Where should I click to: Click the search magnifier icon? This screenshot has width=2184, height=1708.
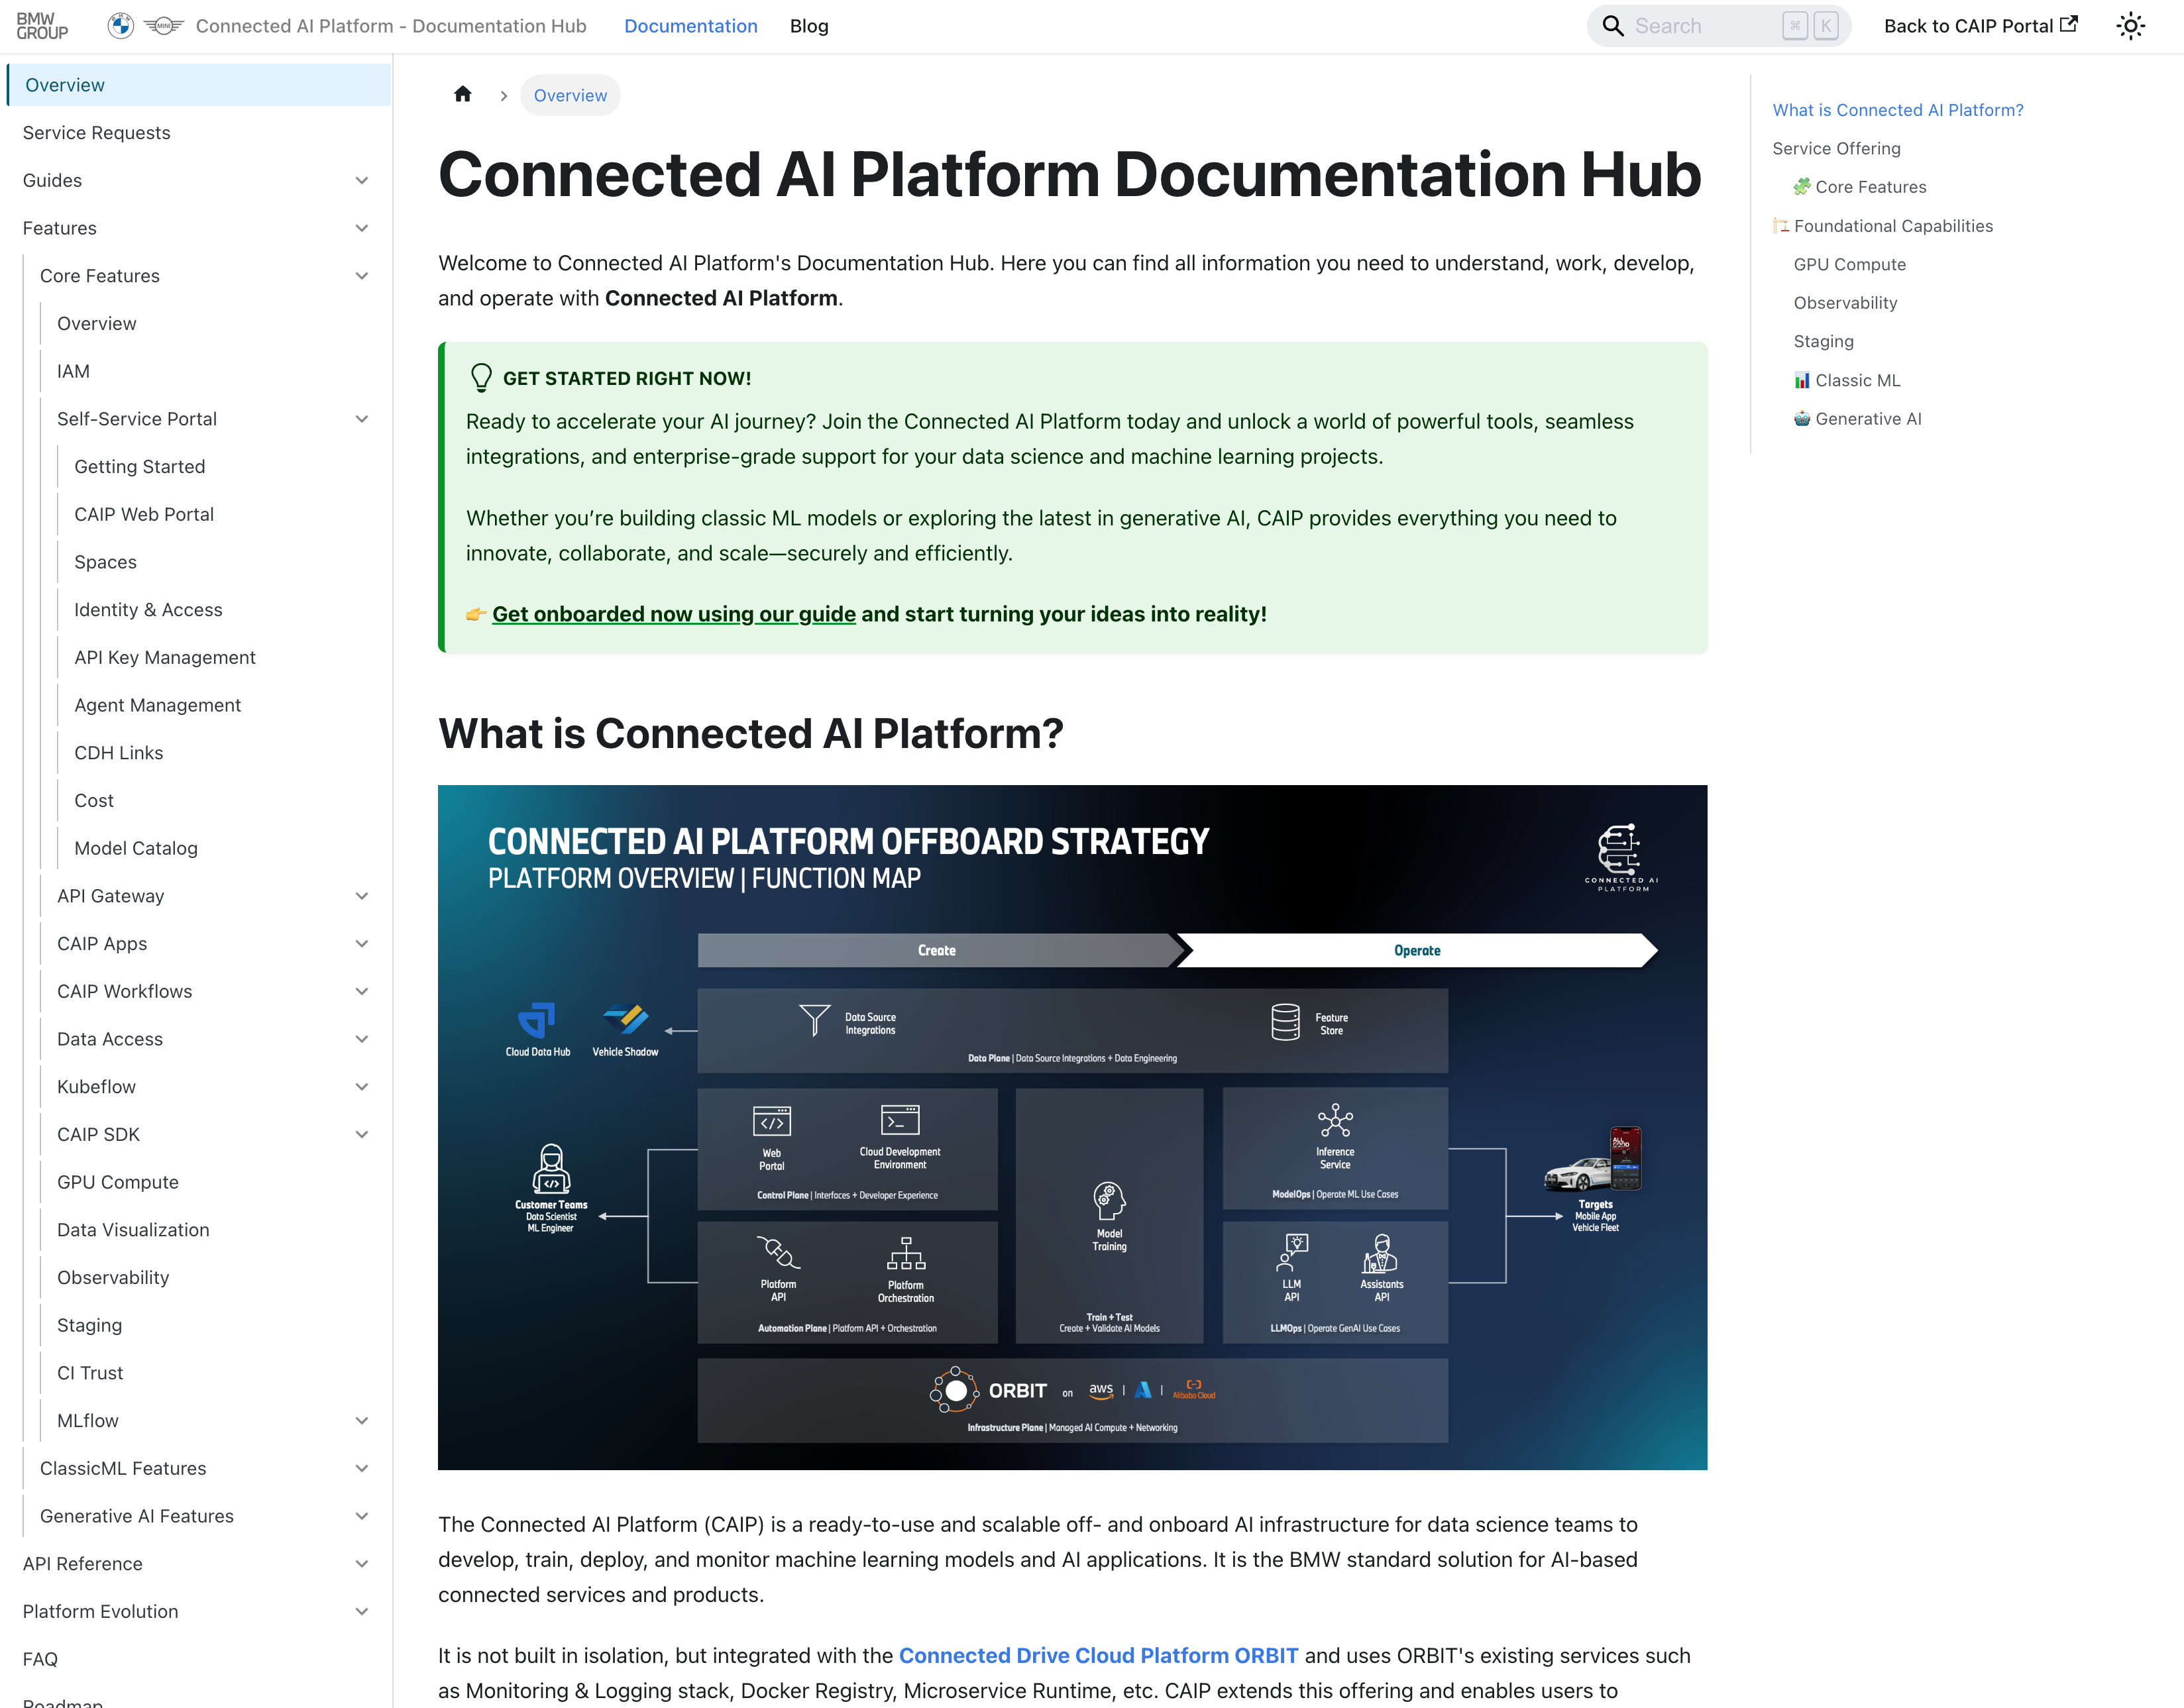(1612, 26)
